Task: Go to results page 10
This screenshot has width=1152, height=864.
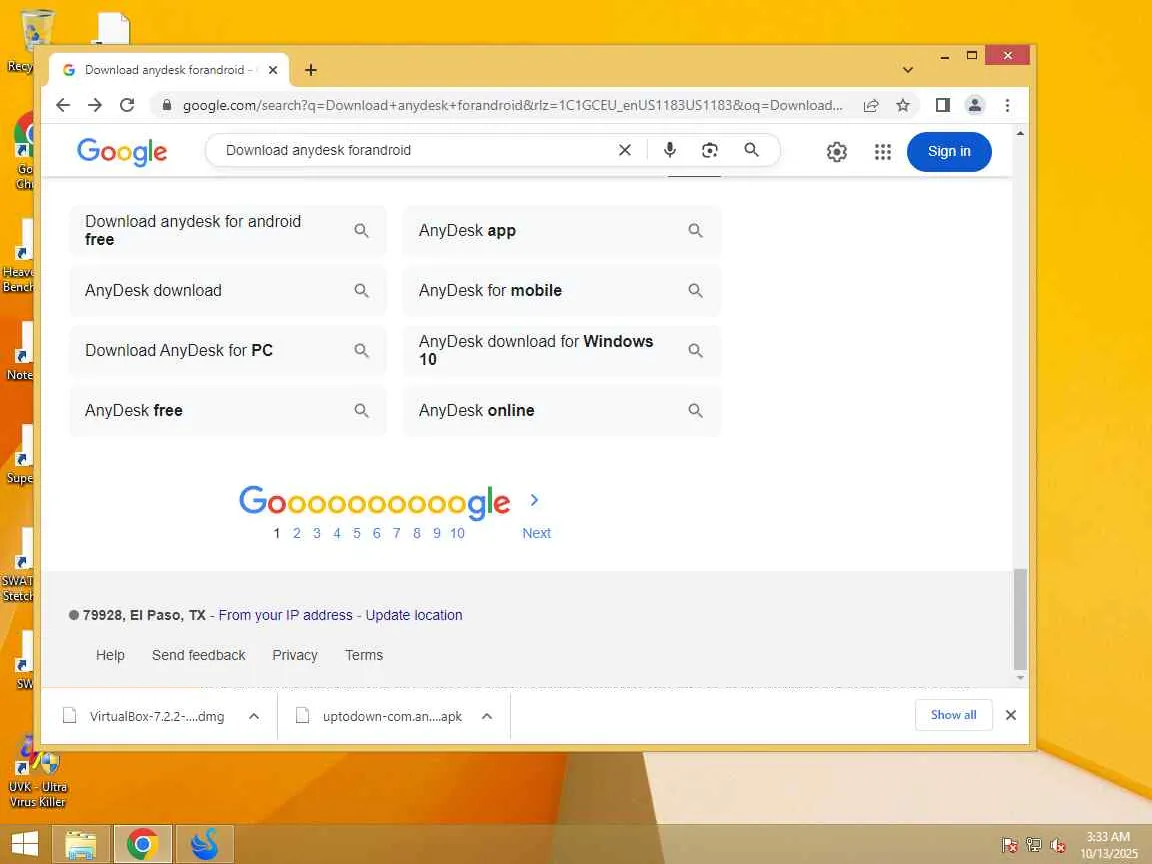Action: tap(457, 533)
